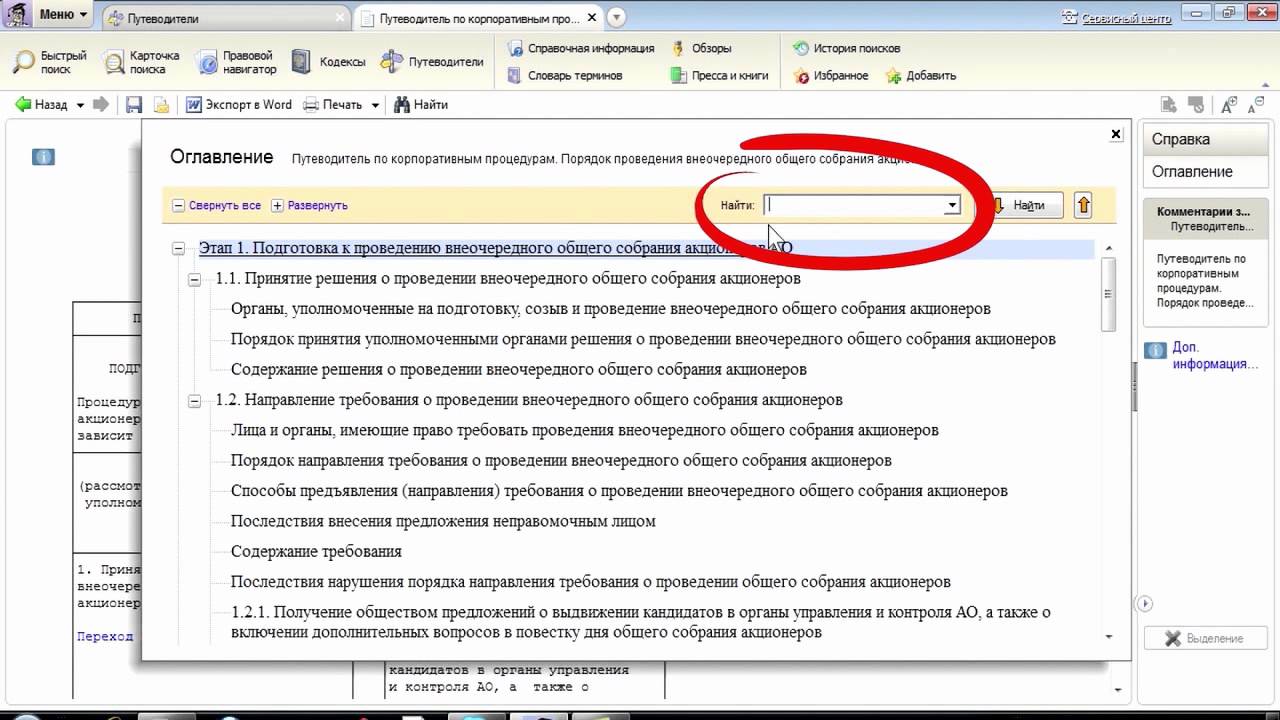Increase text size with the A-plus icon
Image resolution: width=1280 pixels, height=720 pixels.
click(x=1229, y=104)
